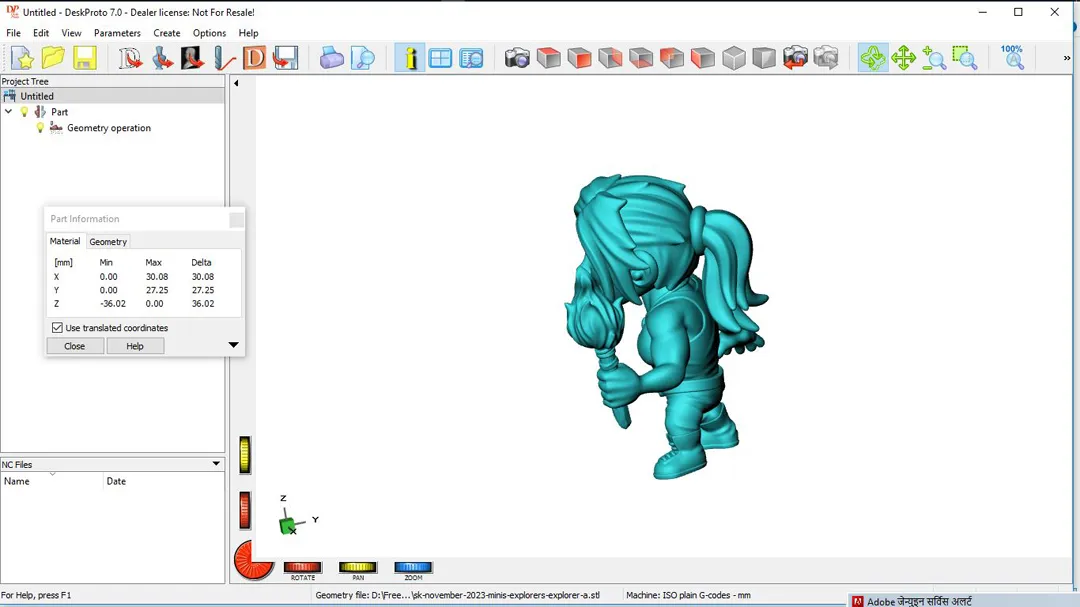Image resolution: width=1080 pixels, height=607 pixels.
Task: Open the Edit menu
Action: (41, 33)
